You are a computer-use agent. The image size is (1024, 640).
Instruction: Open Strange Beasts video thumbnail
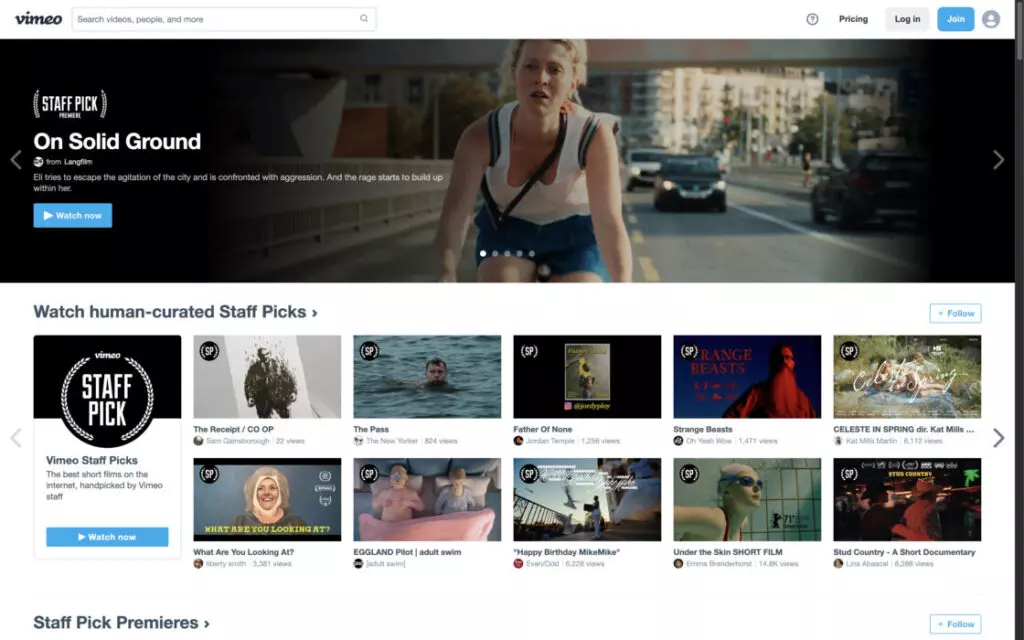click(747, 377)
